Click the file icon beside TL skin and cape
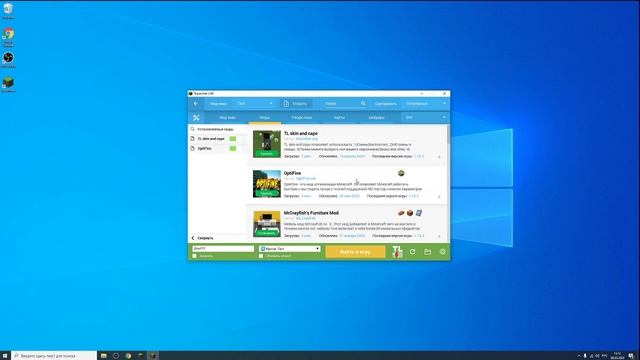The image size is (640, 360). point(193,139)
